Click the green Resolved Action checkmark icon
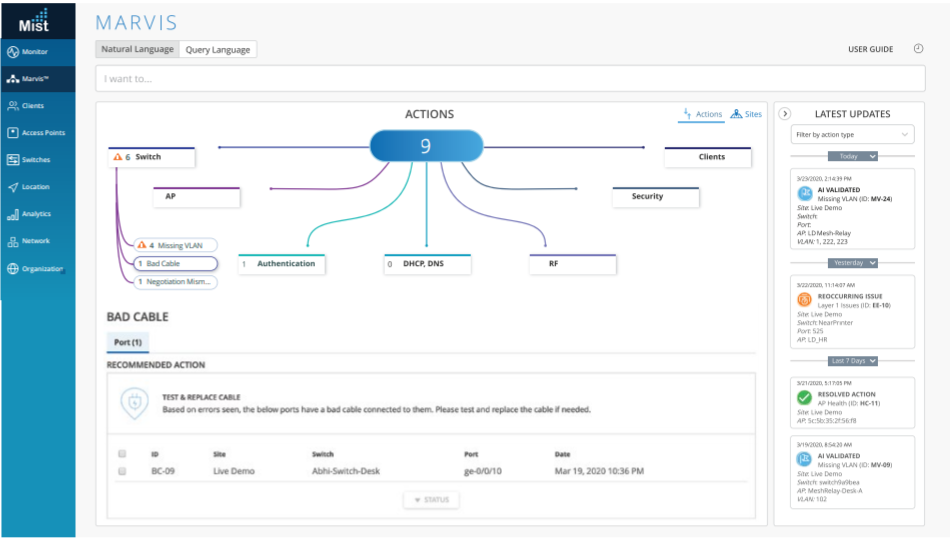950x540 pixels. click(x=805, y=398)
